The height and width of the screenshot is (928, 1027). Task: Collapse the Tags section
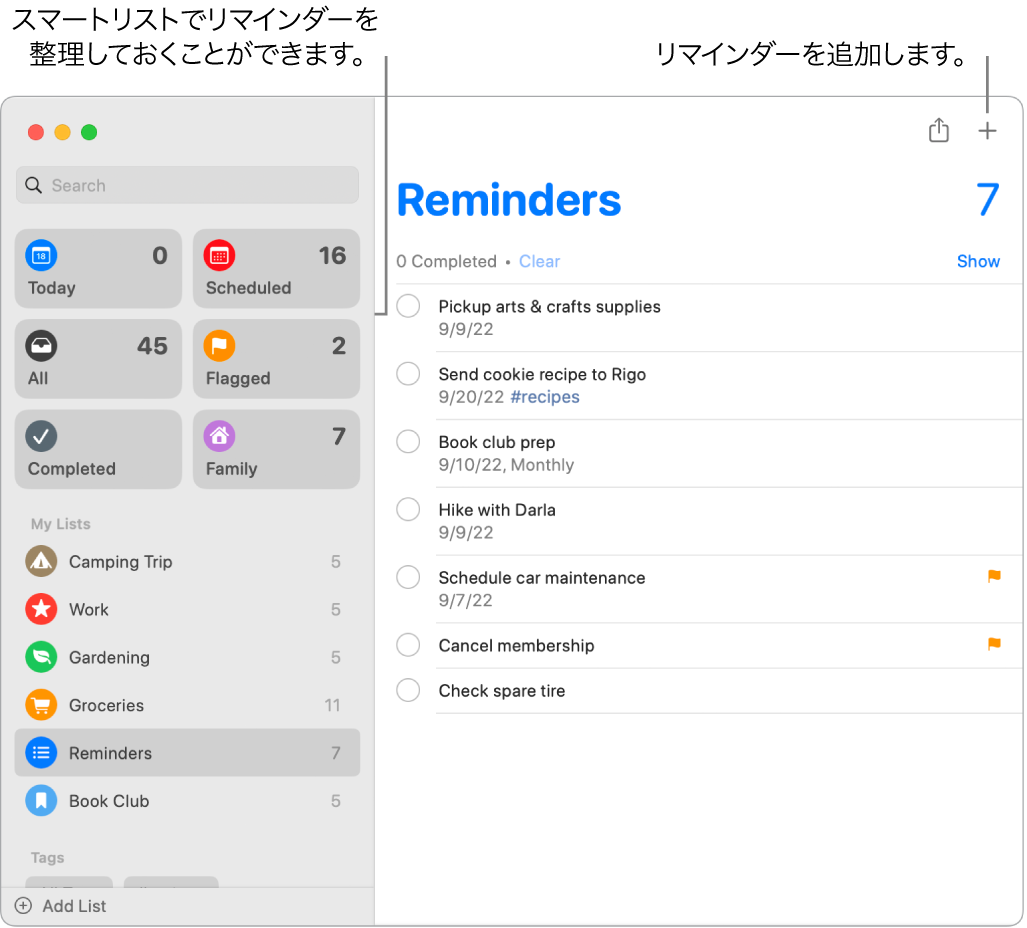pos(47,858)
